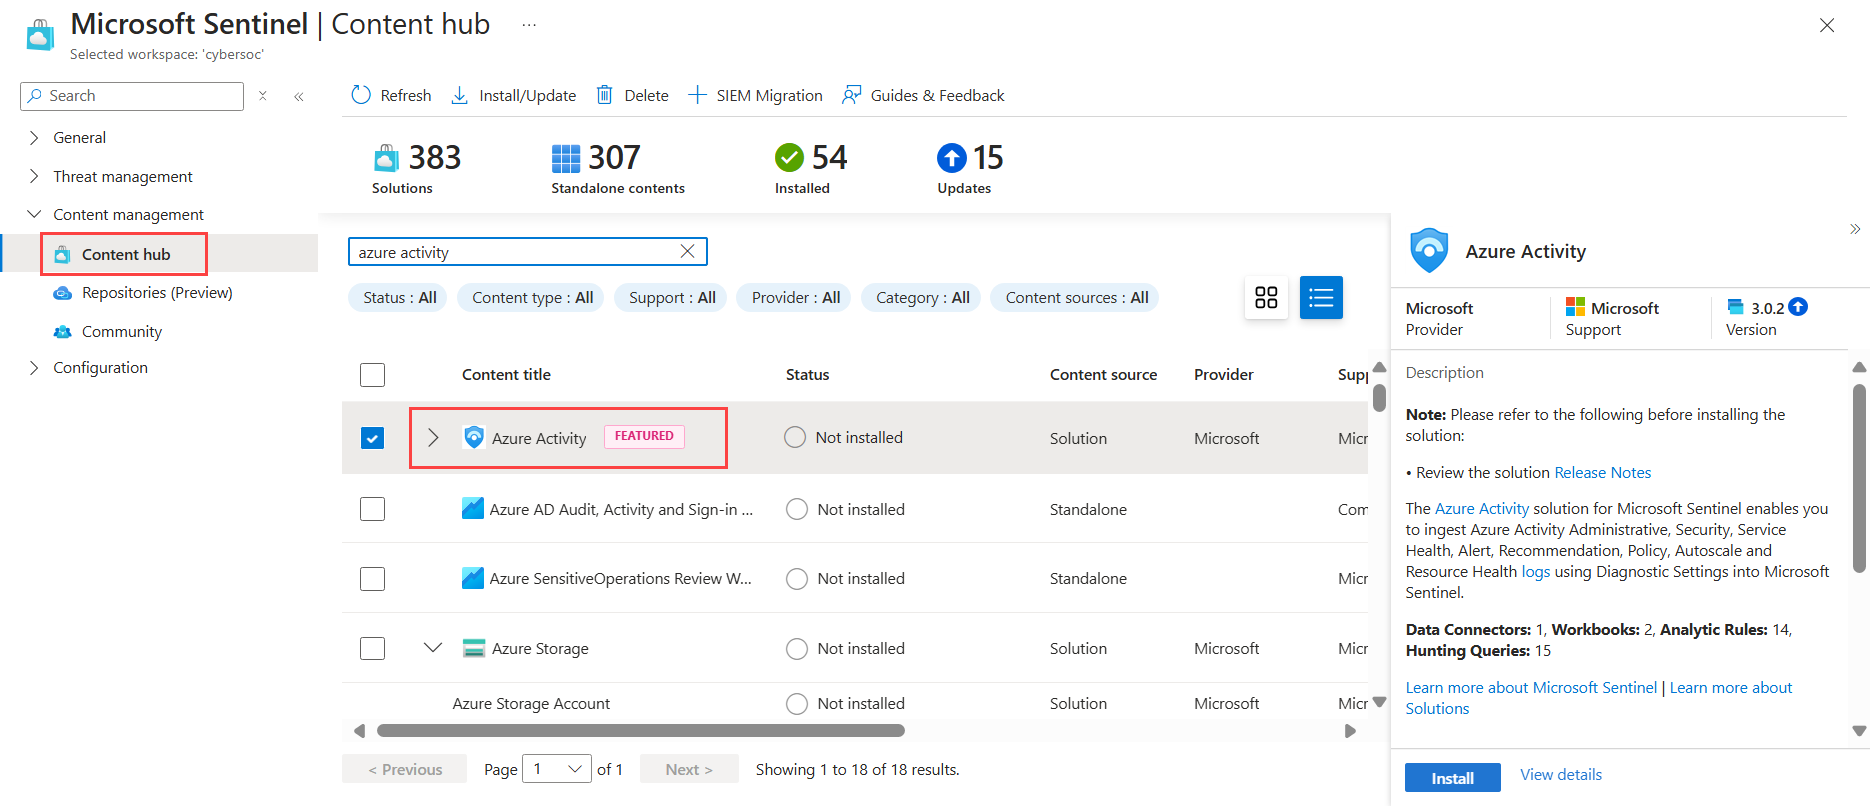Click the Delete trash icon
This screenshot has height=806, width=1870.
(x=604, y=95)
